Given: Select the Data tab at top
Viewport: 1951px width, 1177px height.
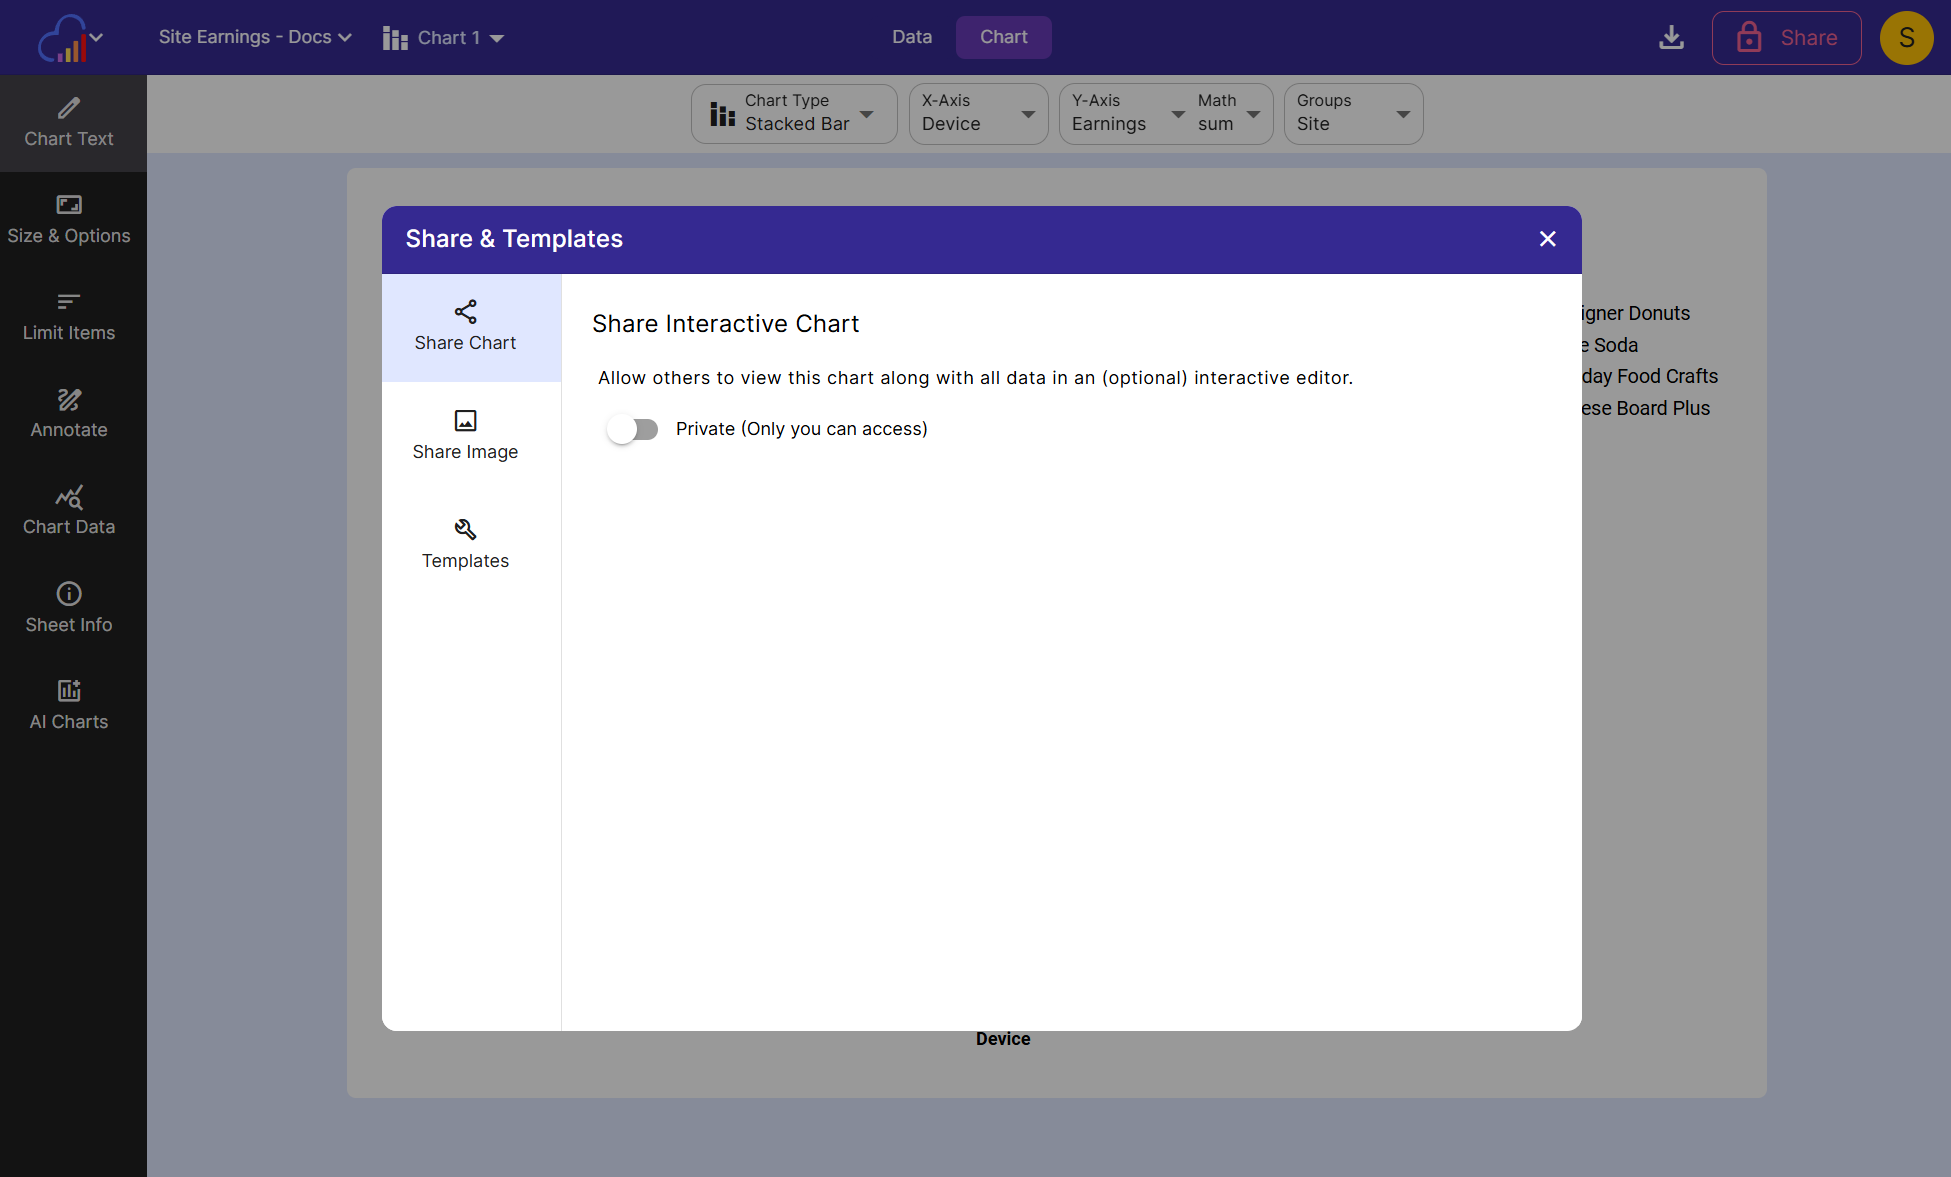Looking at the screenshot, I should (x=911, y=38).
